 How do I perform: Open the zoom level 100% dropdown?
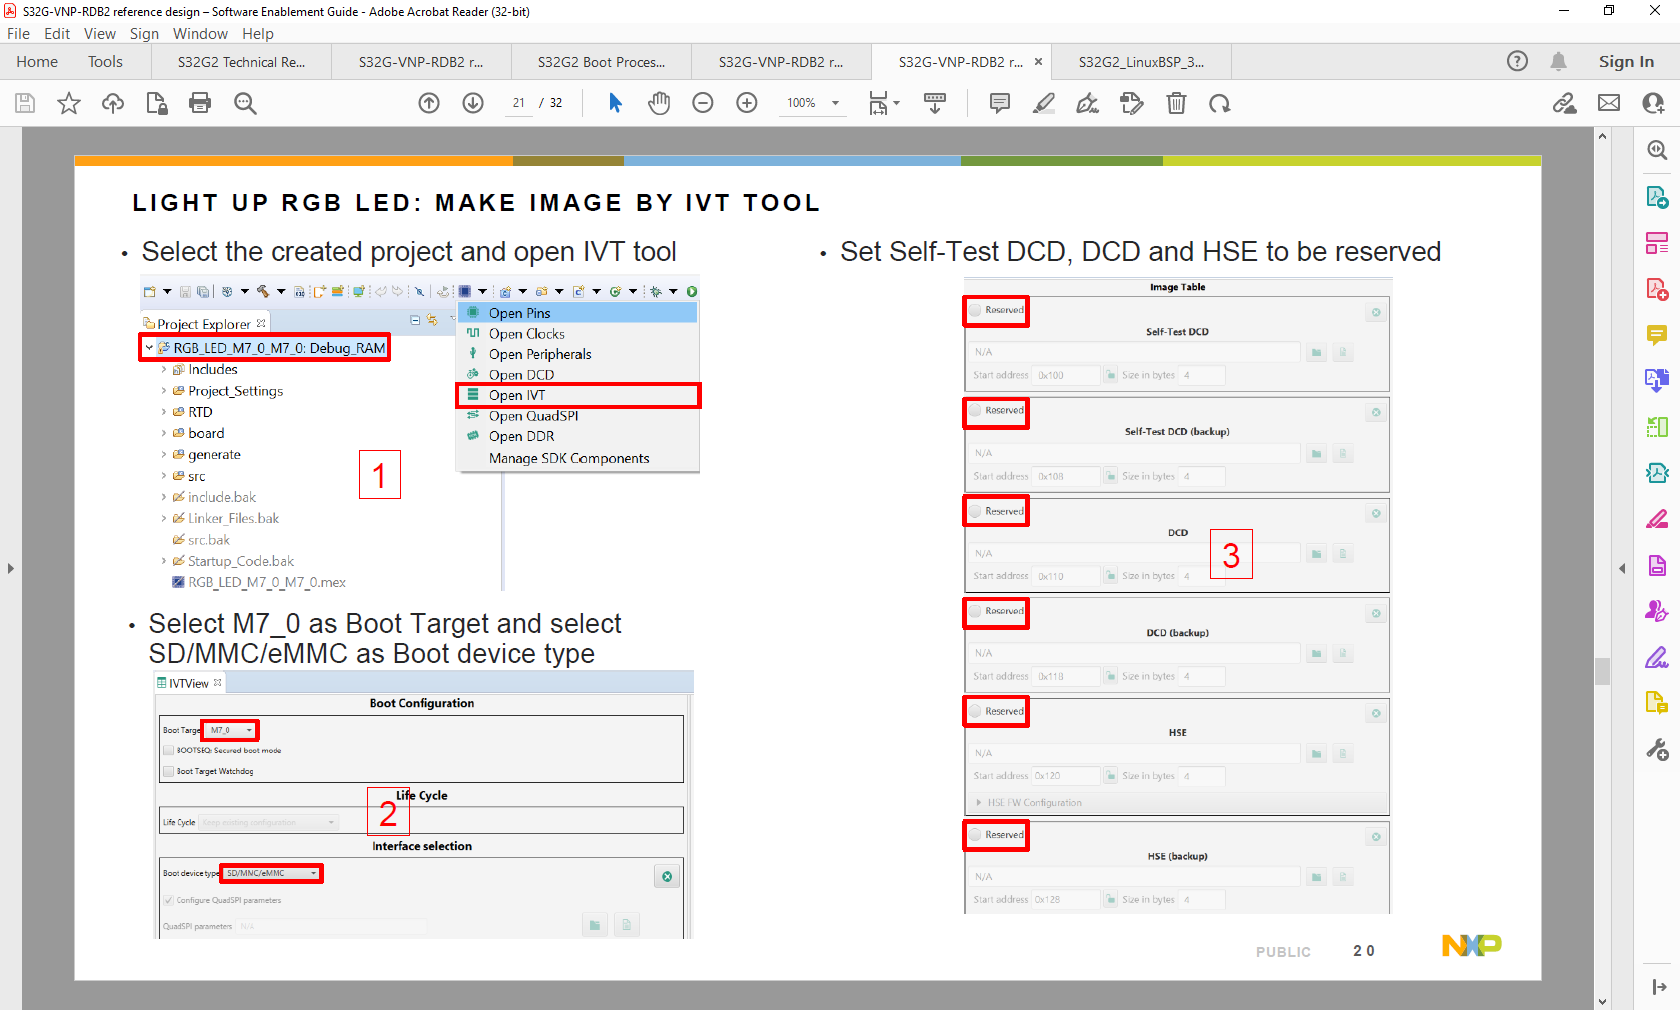(812, 103)
